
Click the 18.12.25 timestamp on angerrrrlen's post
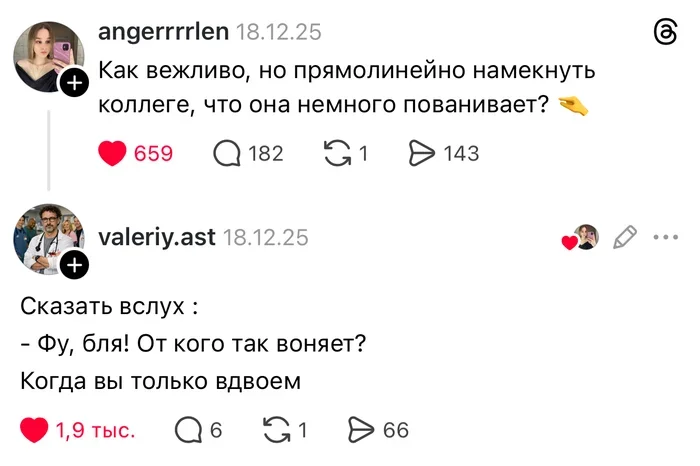(x=279, y=32)
